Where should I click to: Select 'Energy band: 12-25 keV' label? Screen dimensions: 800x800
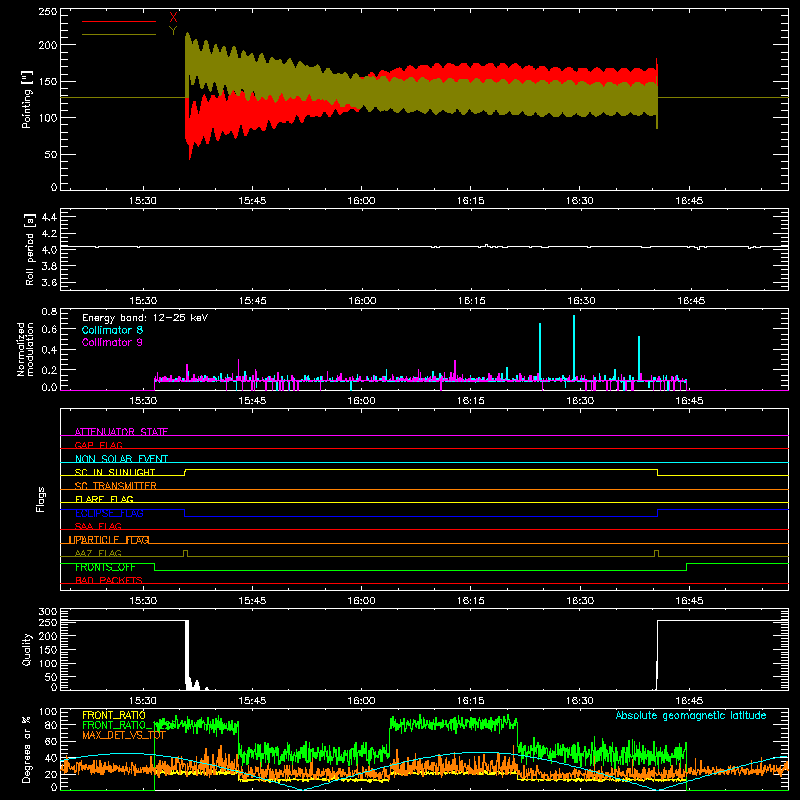coord(145,318)
